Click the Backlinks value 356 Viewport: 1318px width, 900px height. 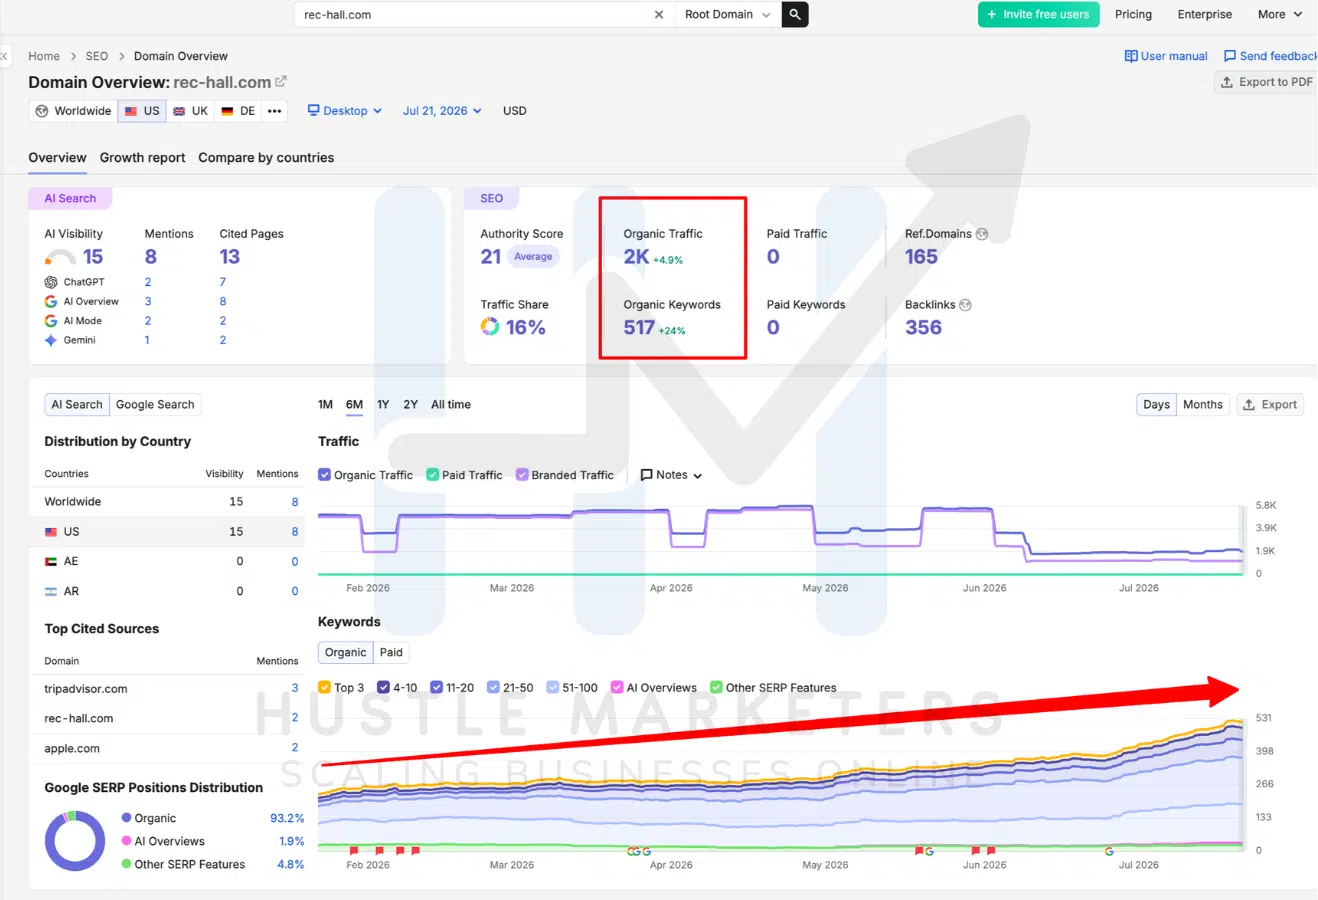(x=923, y=328)
